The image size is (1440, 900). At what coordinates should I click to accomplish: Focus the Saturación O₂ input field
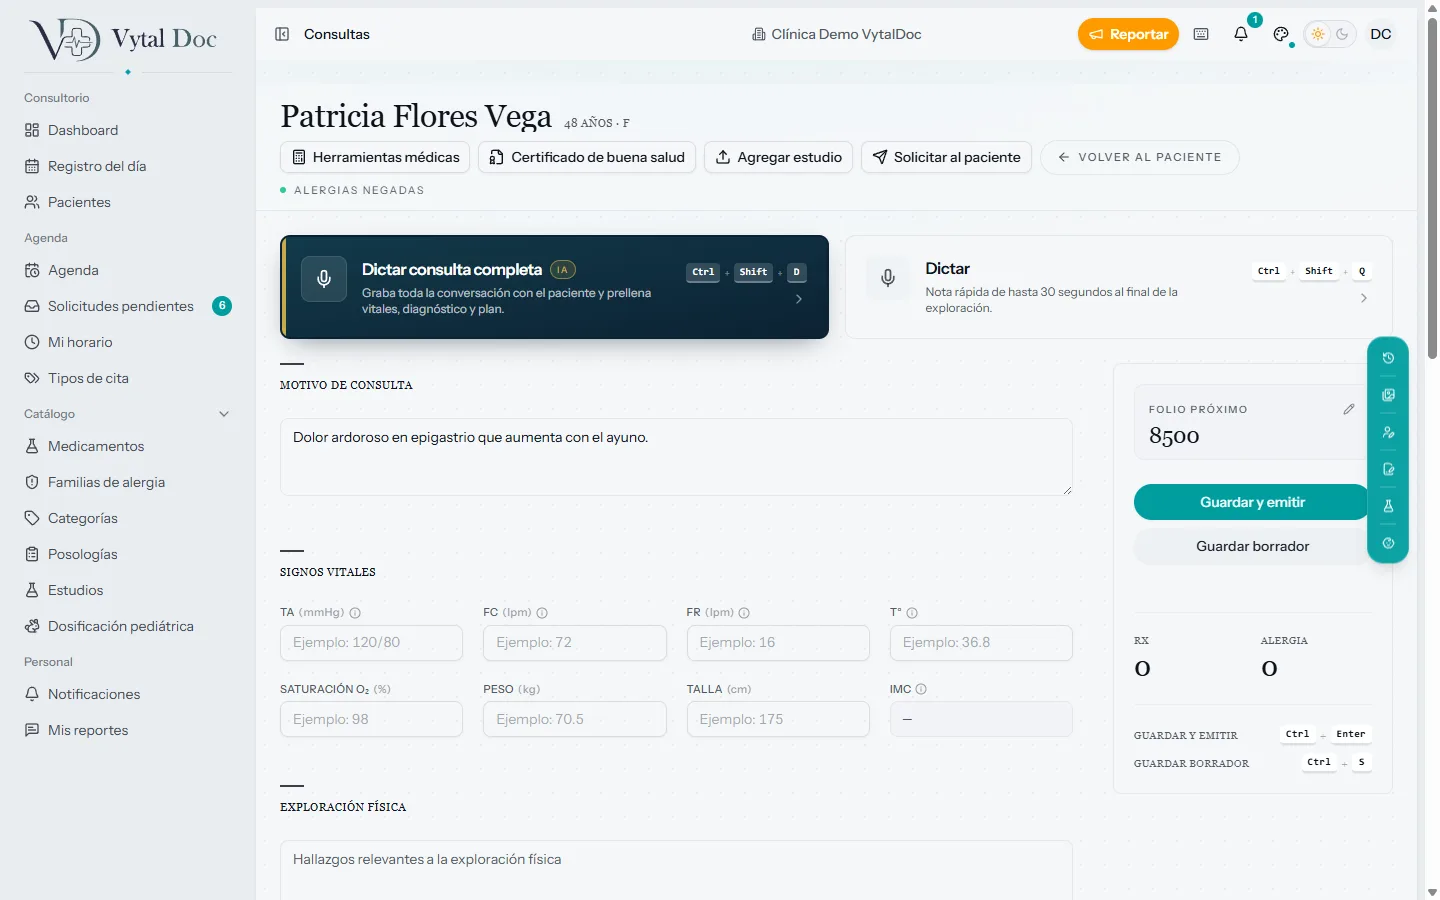(371, 719)
